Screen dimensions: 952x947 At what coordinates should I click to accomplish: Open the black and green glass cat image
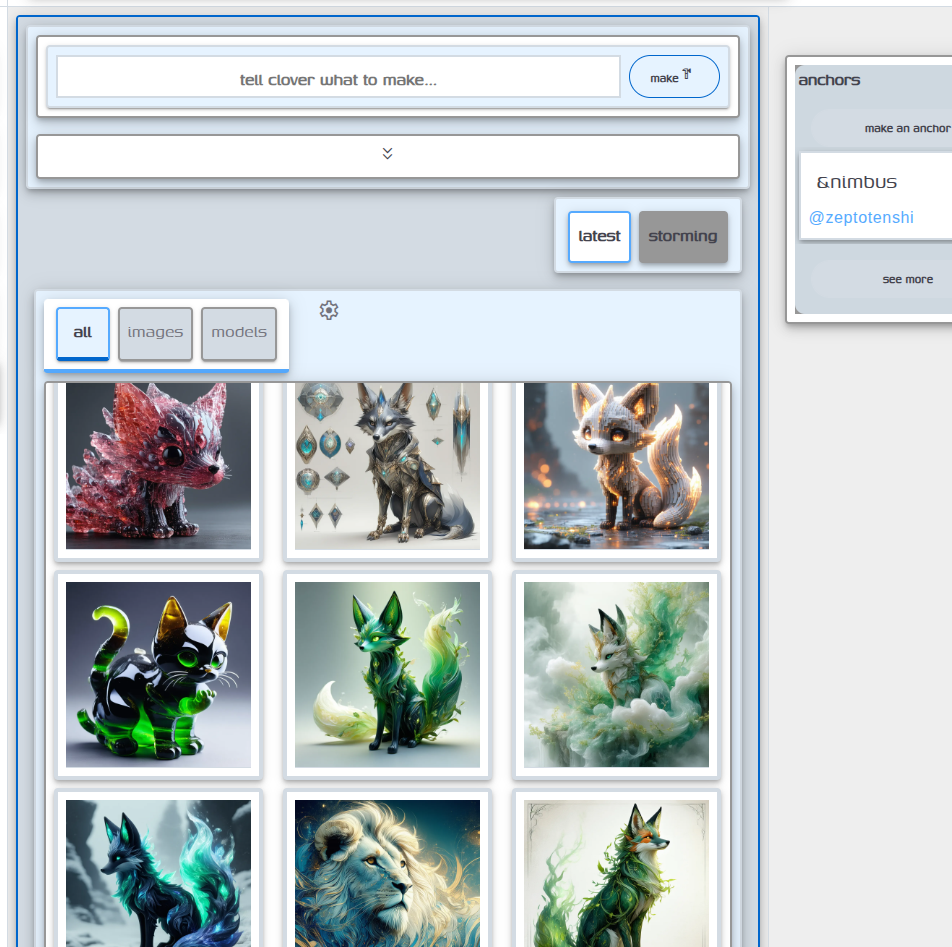[158, 674]
